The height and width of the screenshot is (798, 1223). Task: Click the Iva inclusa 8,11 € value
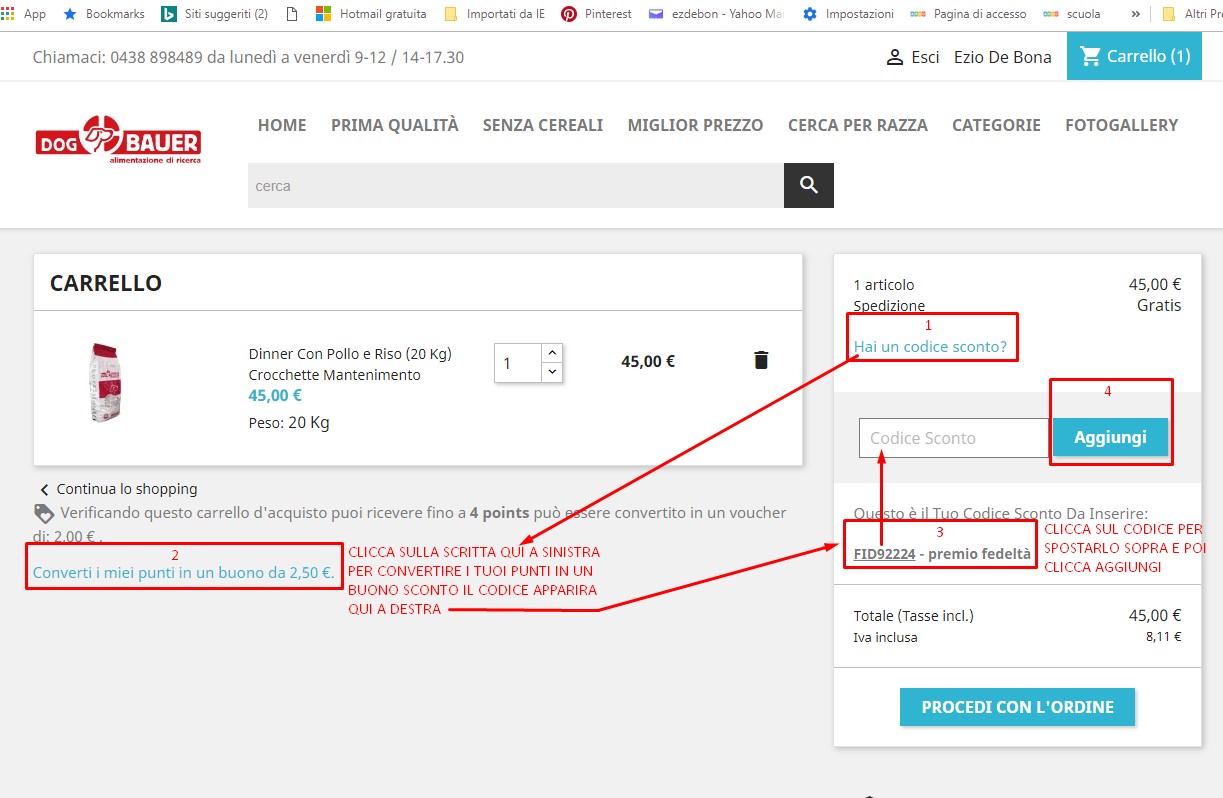1163,636
